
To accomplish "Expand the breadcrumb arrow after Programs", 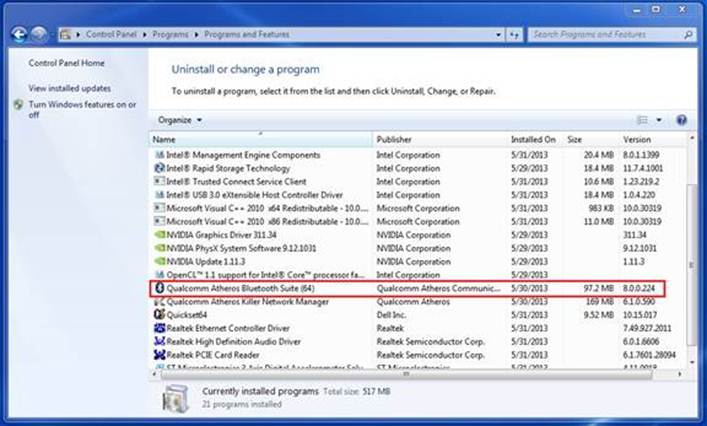I will 197,35.
